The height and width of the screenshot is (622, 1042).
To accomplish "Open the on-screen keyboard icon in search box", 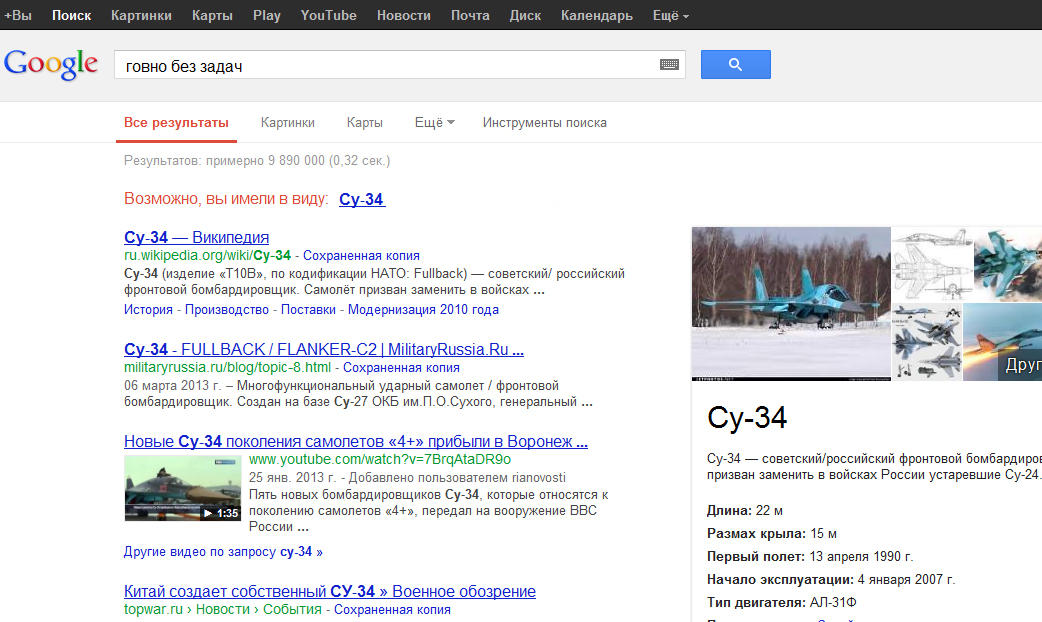I will [x=669, y=64].
